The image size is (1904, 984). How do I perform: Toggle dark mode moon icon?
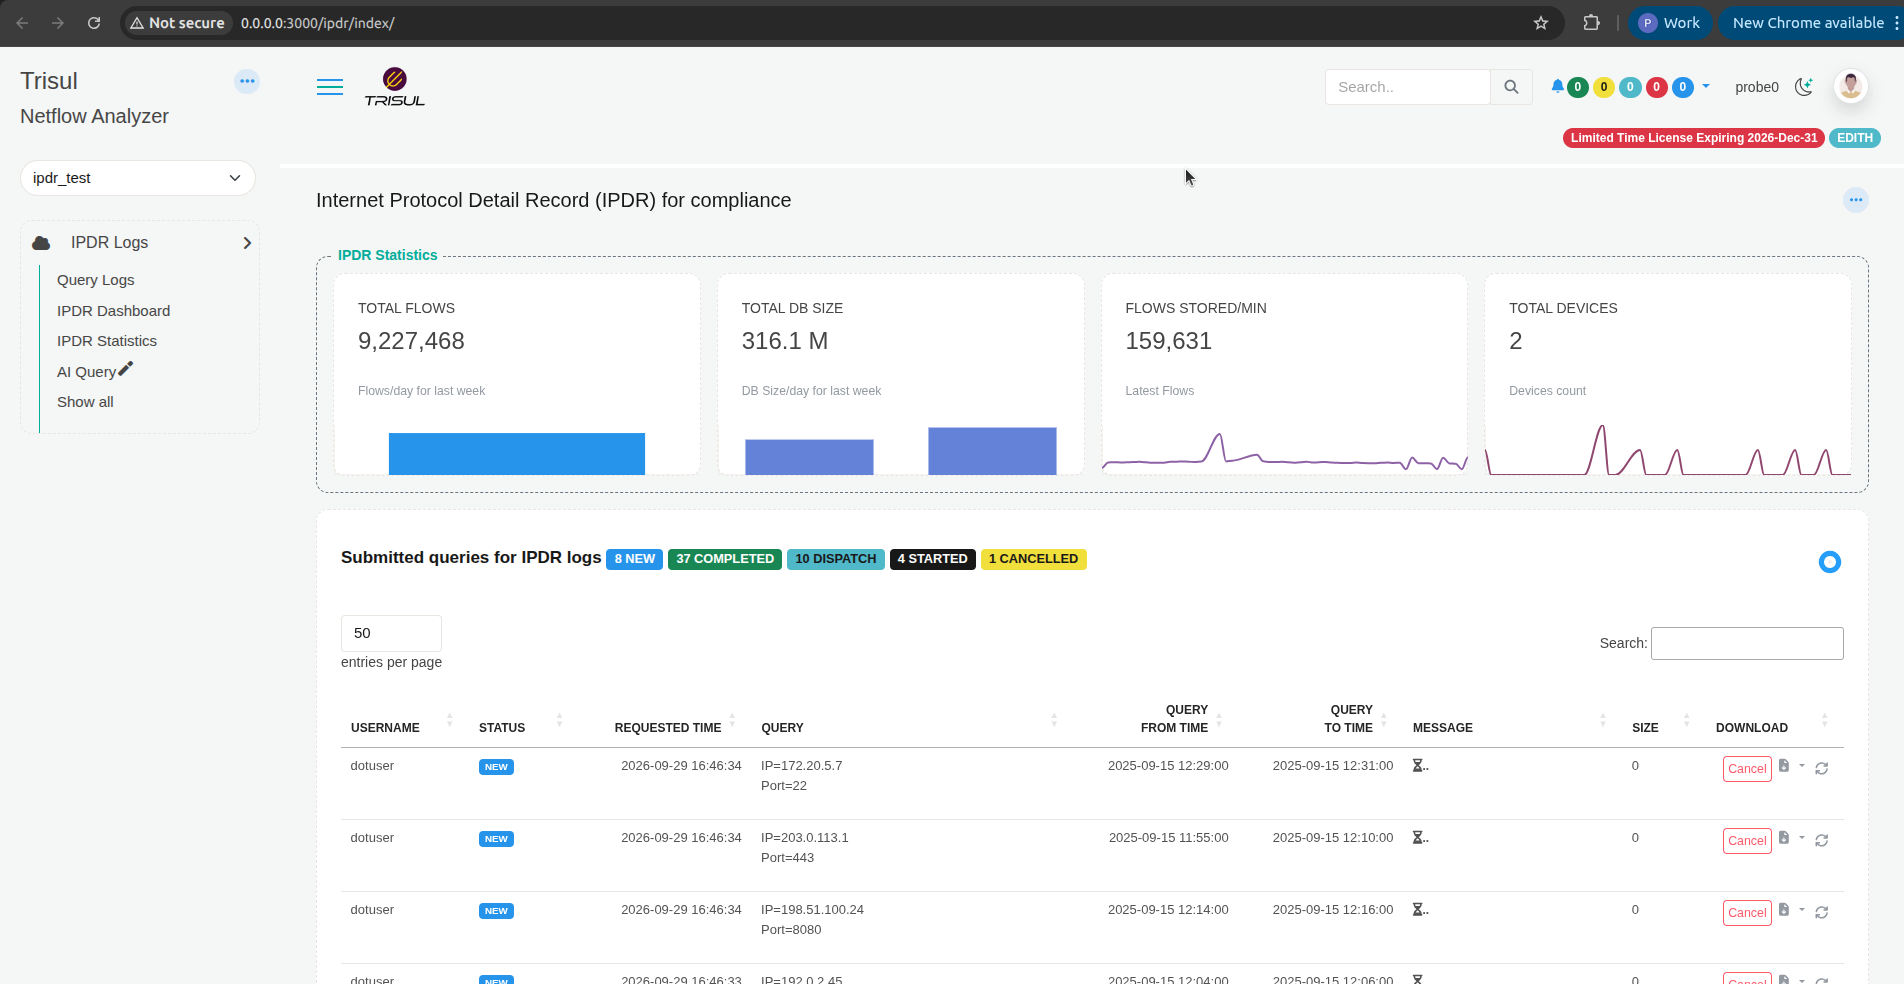[x=1804, y=87]
